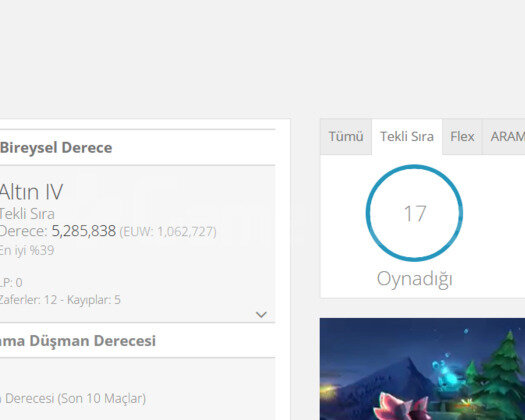Switch to the Tümü tab
This screenshot has height=420, width=525.
(346, 137)
